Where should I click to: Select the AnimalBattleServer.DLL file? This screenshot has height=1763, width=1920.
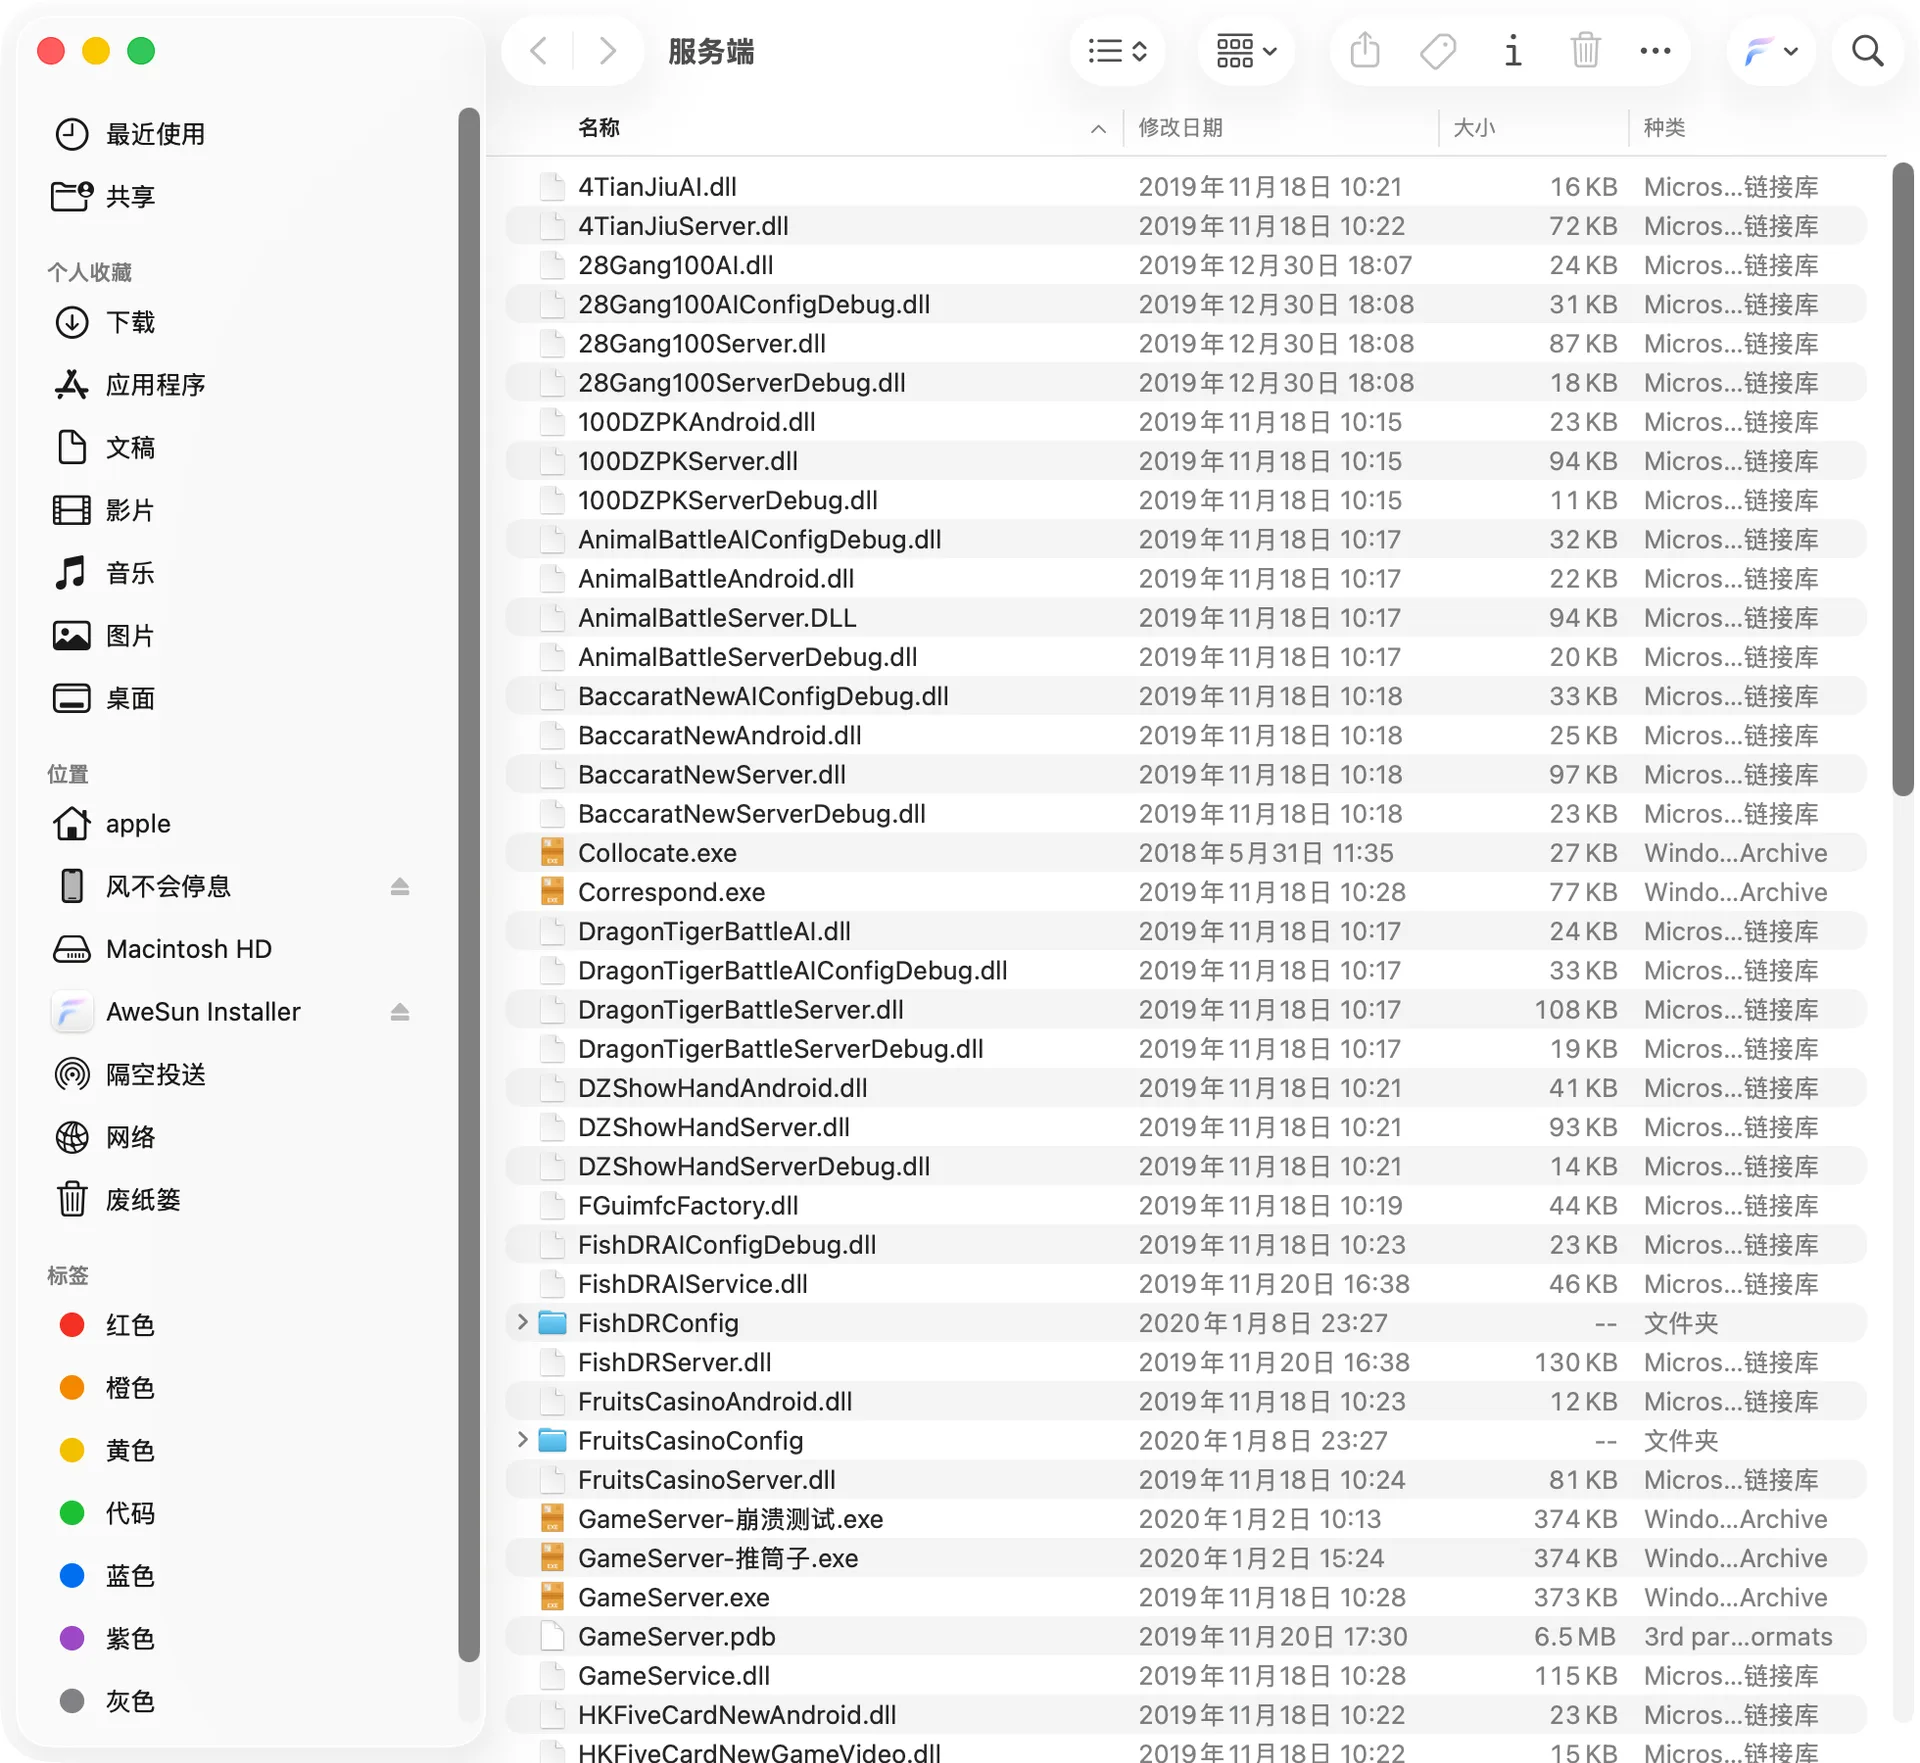(x=1185, y=618)
